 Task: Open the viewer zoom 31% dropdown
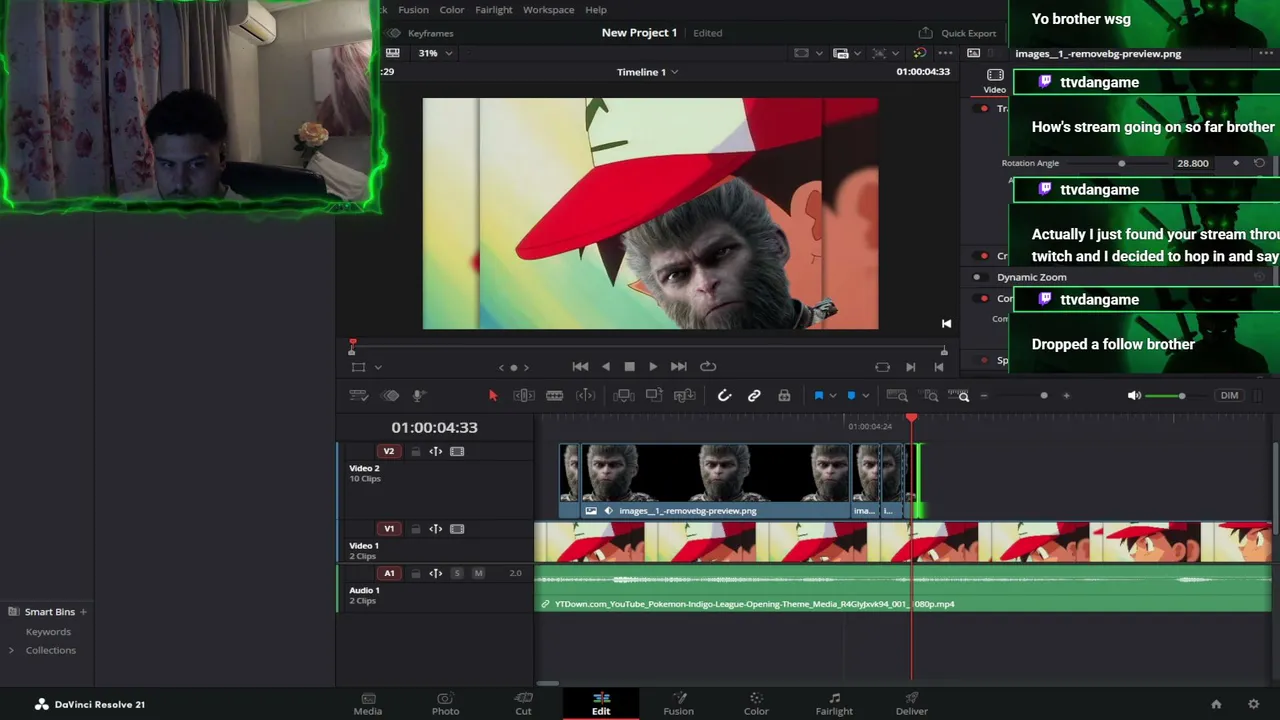click(435, 53)
